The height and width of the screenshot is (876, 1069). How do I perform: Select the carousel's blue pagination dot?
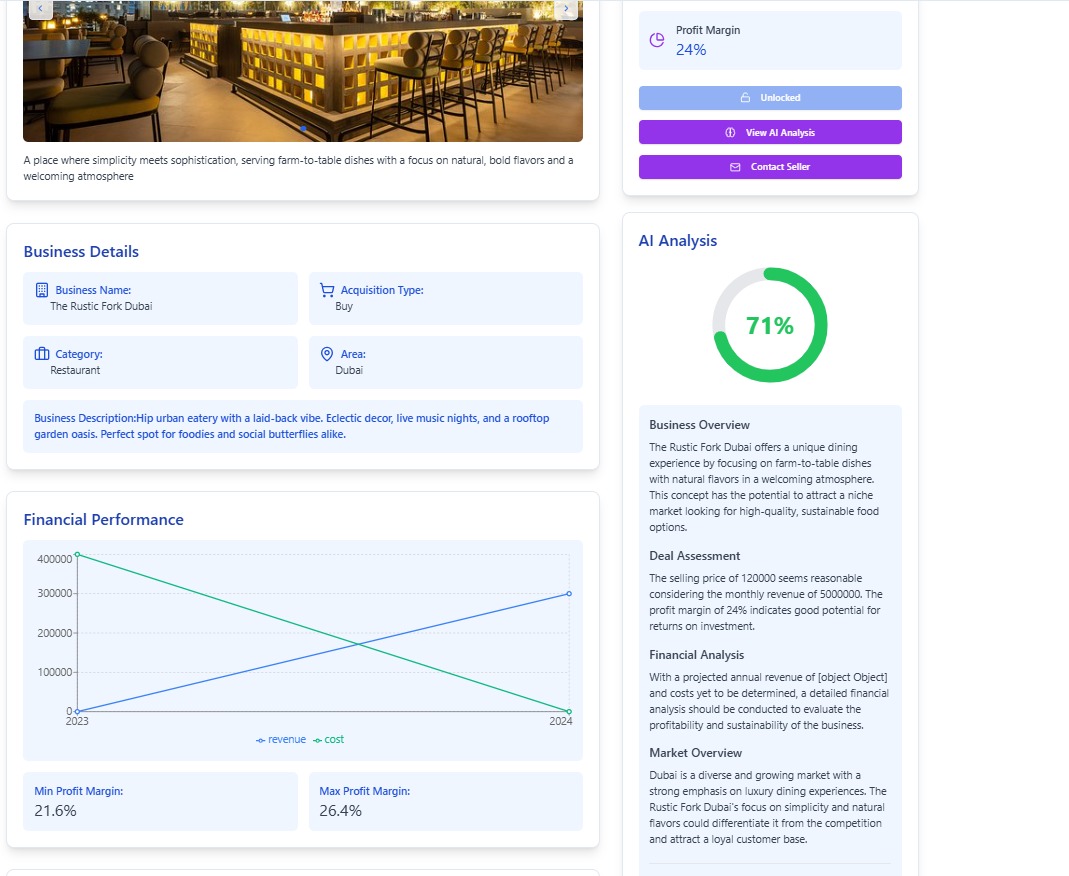pos(303,128)
